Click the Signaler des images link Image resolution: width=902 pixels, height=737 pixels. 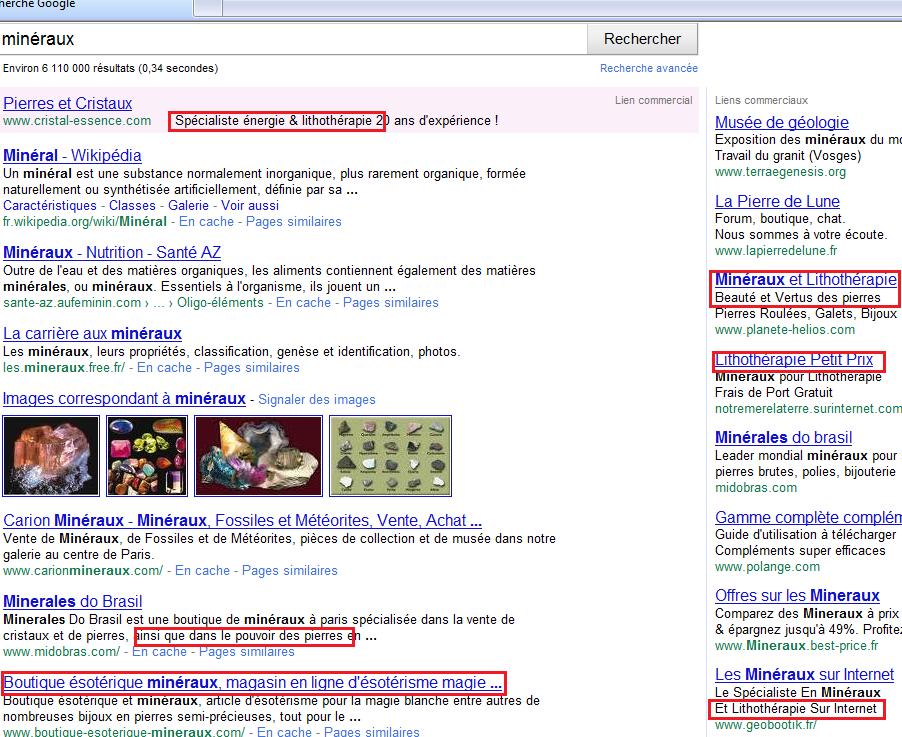click(317, 400)
